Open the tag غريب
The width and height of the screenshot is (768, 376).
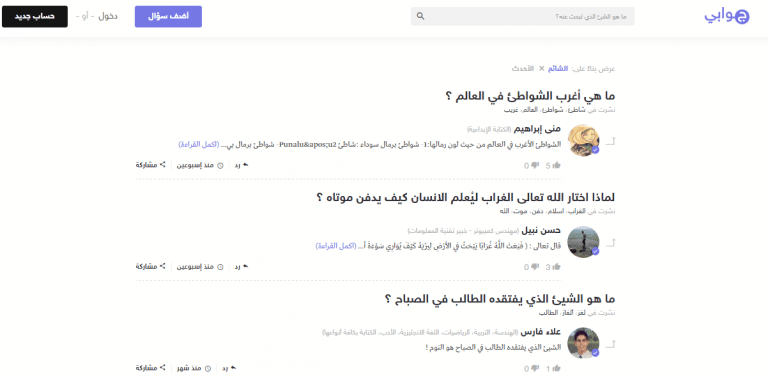click(511, 110)
